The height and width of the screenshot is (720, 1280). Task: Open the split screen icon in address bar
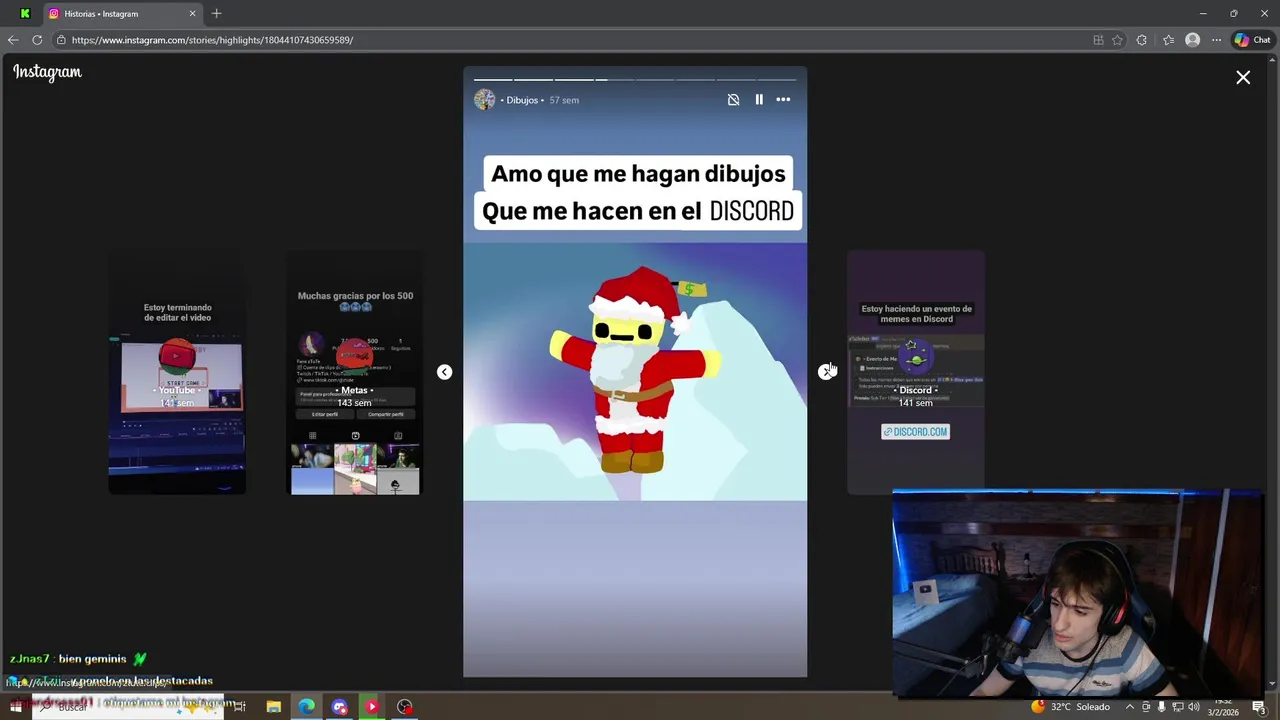[1098, 40]
